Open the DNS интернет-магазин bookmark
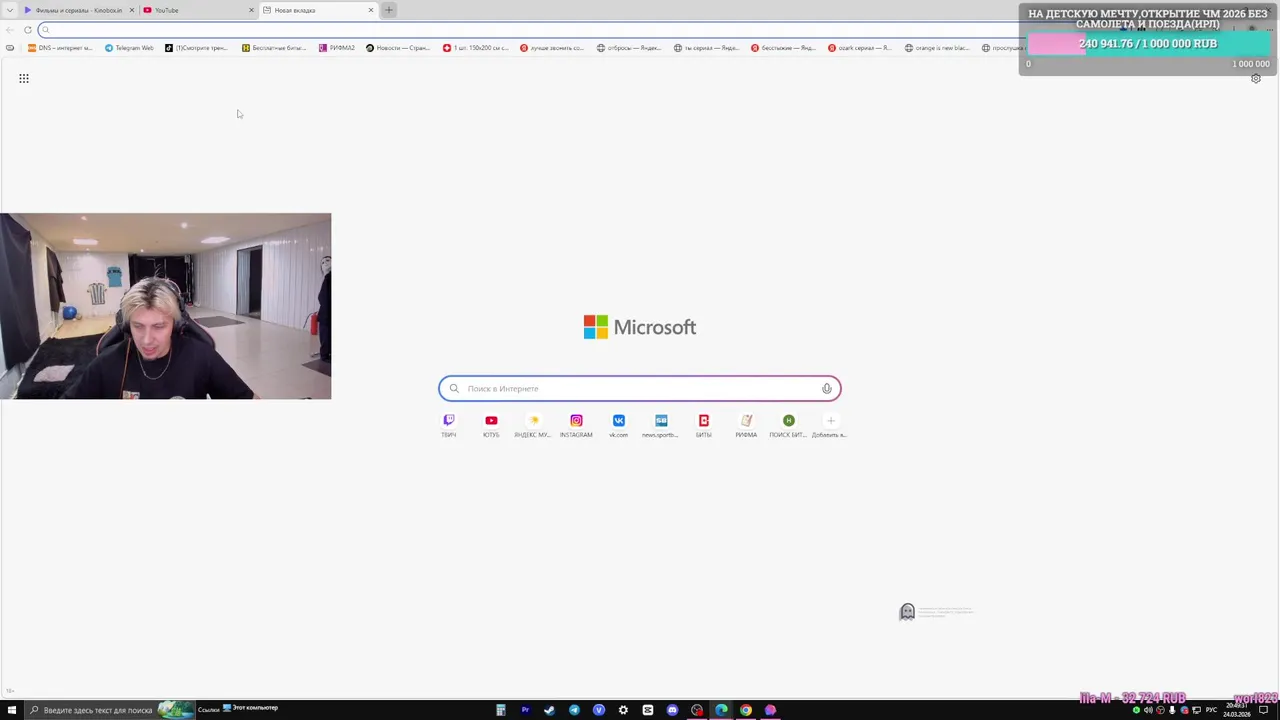Image resolution: width=1280 pixels, height=720 pixels. (60, 48)
